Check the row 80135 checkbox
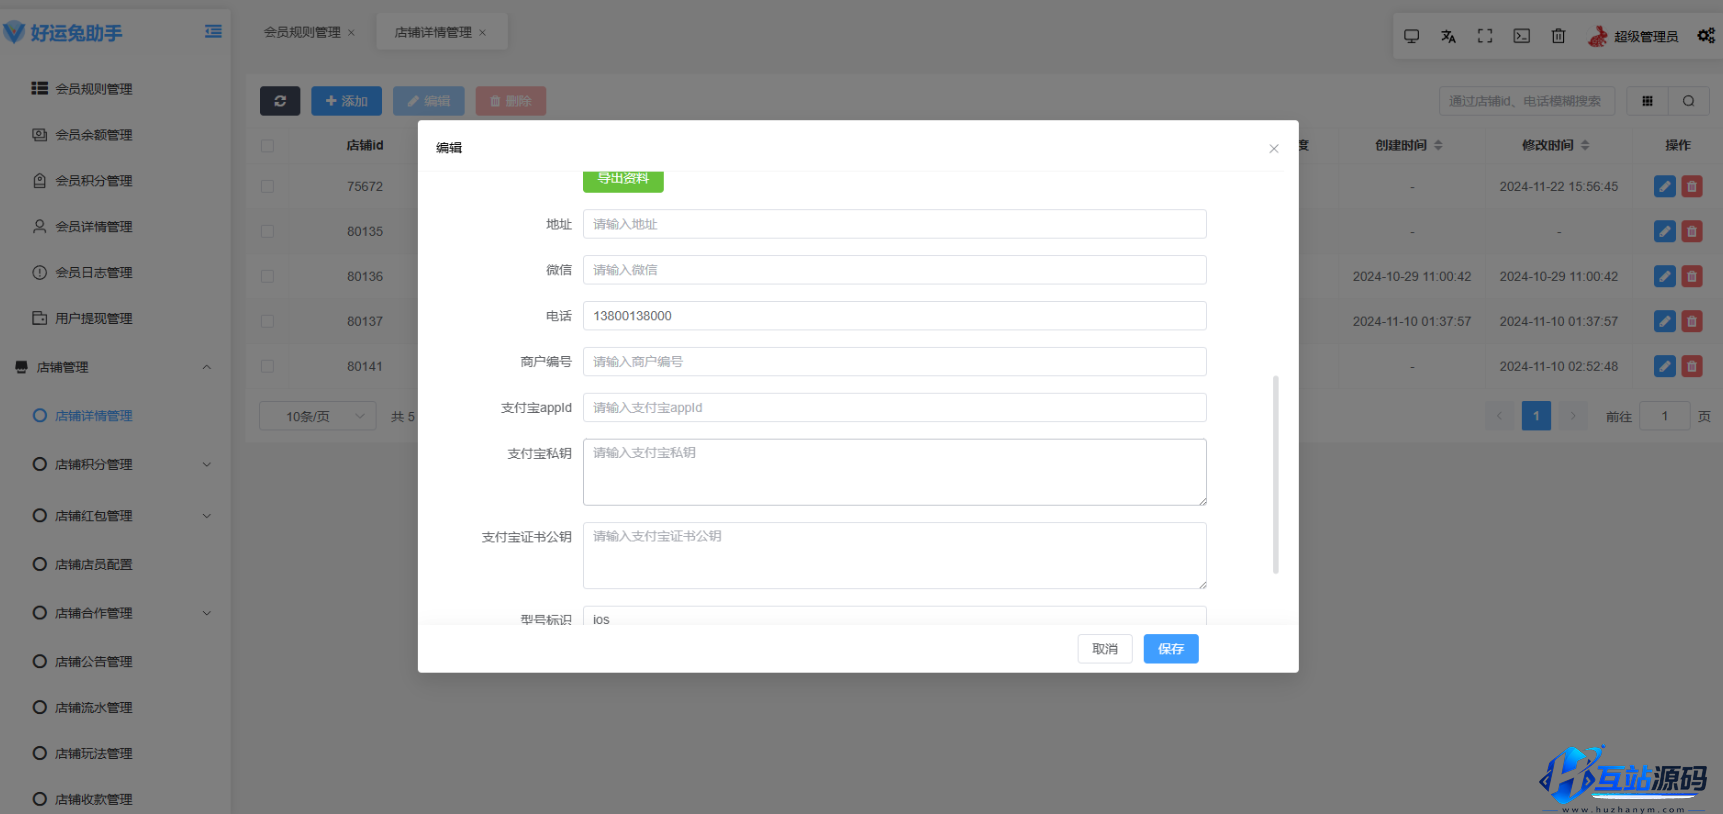 [x=267, y=231]
